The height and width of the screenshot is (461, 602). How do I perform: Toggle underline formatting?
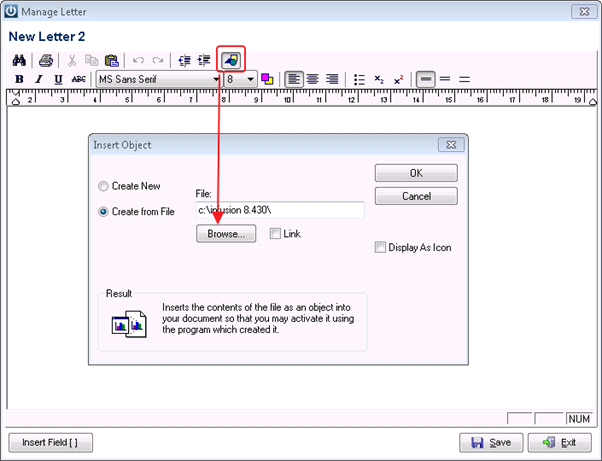click(58, 79)
